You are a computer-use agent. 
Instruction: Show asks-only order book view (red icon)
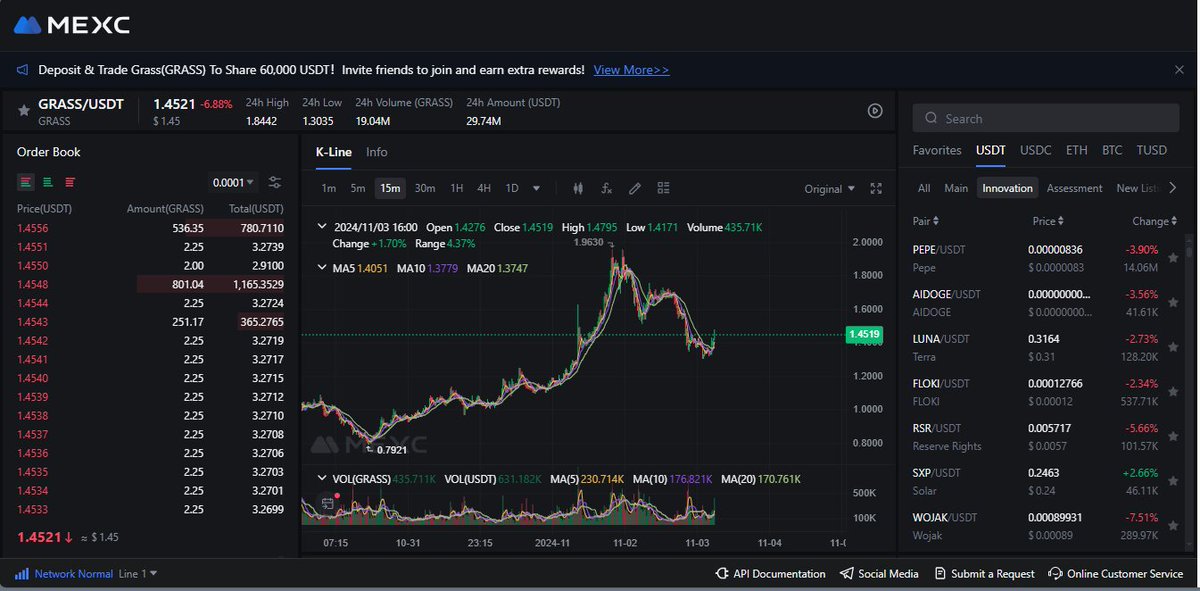(70, 182)
